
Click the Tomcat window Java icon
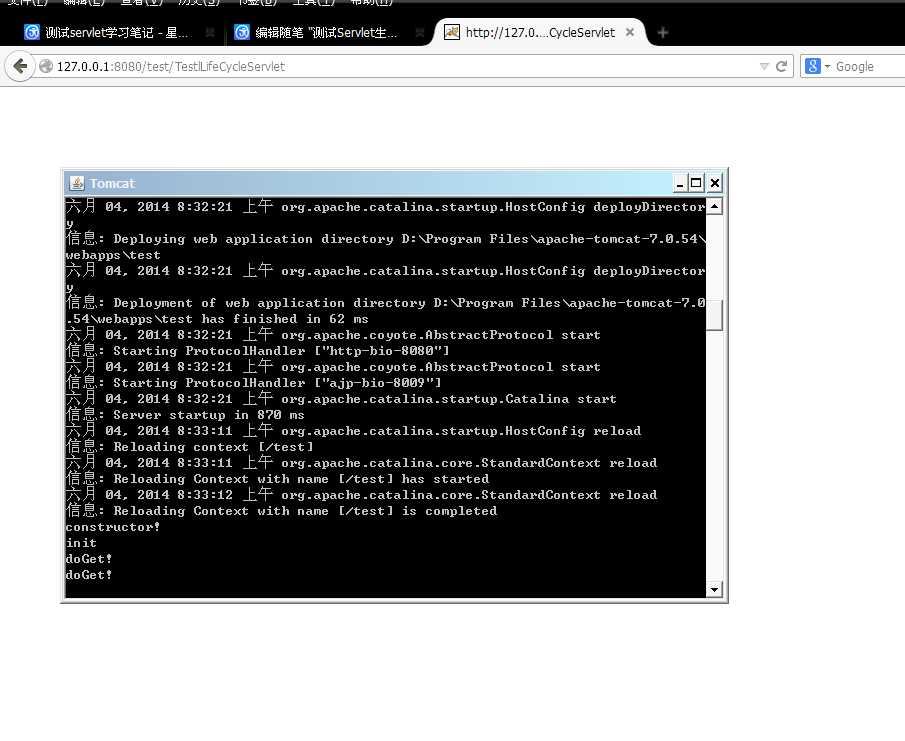pyautogui.click(x=77, y=183)
